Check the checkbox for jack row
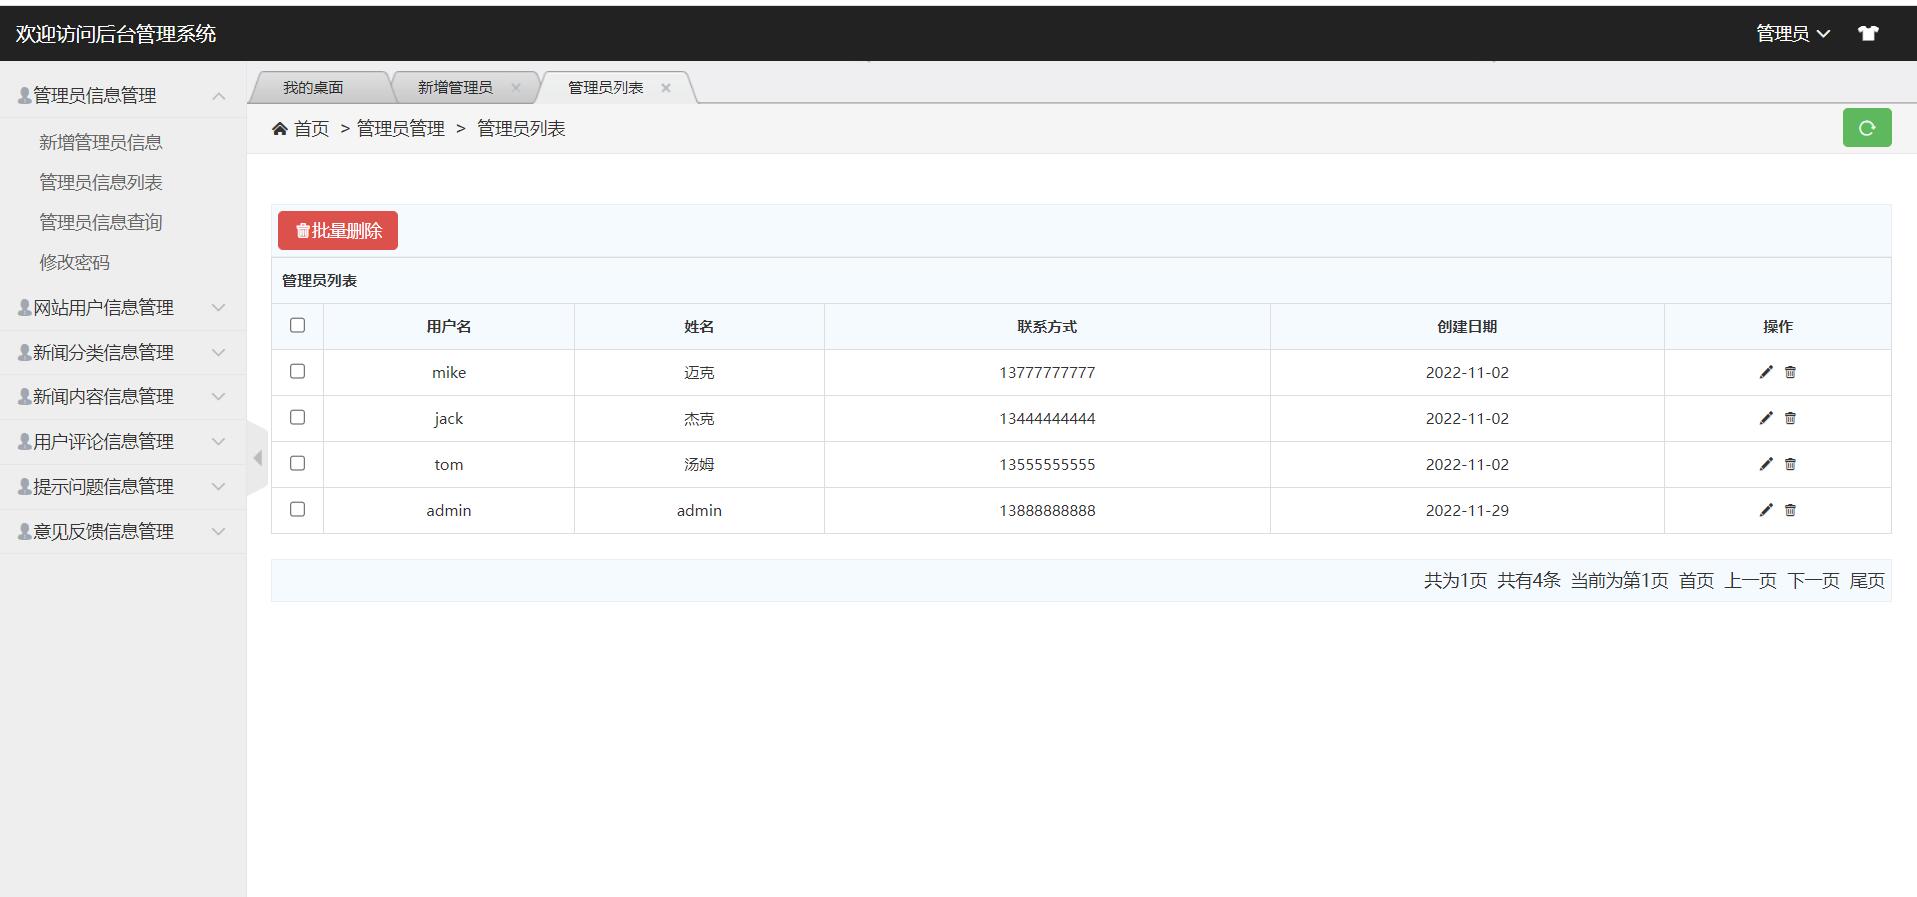This screenshot has width=1917, height=897. (x=297, y=417)
